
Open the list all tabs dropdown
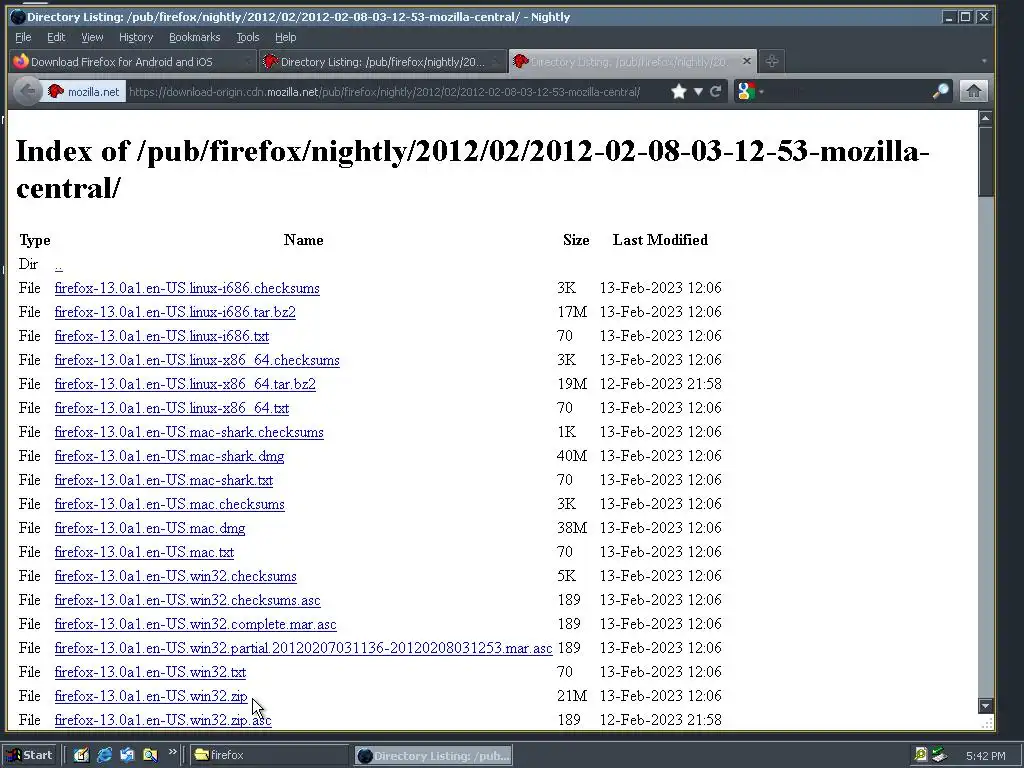pyautogui.click(x=984, y=61)
